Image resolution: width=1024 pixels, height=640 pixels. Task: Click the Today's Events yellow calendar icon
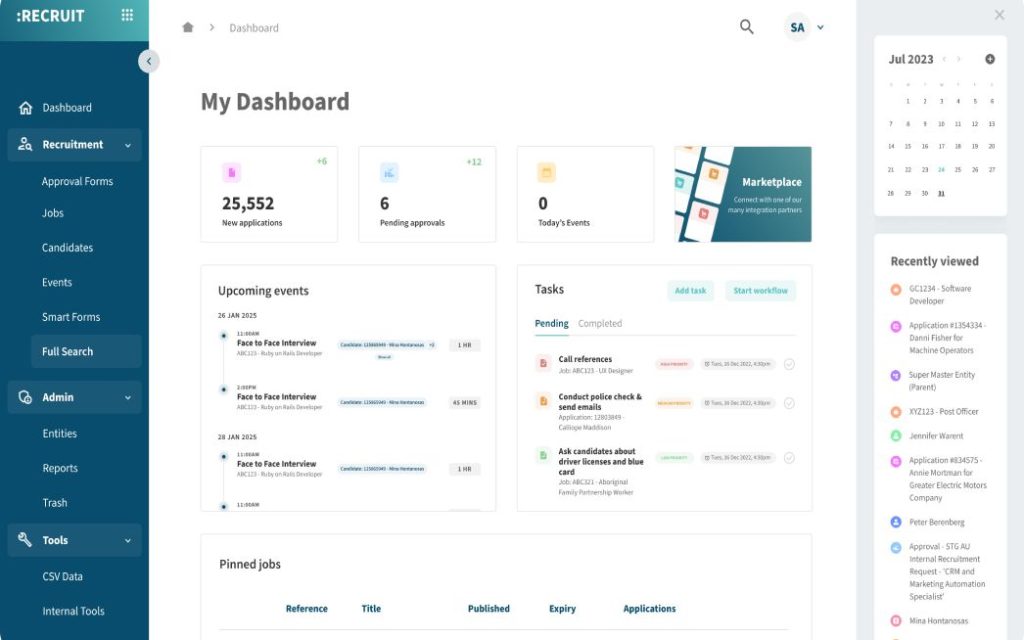[546, 173]
